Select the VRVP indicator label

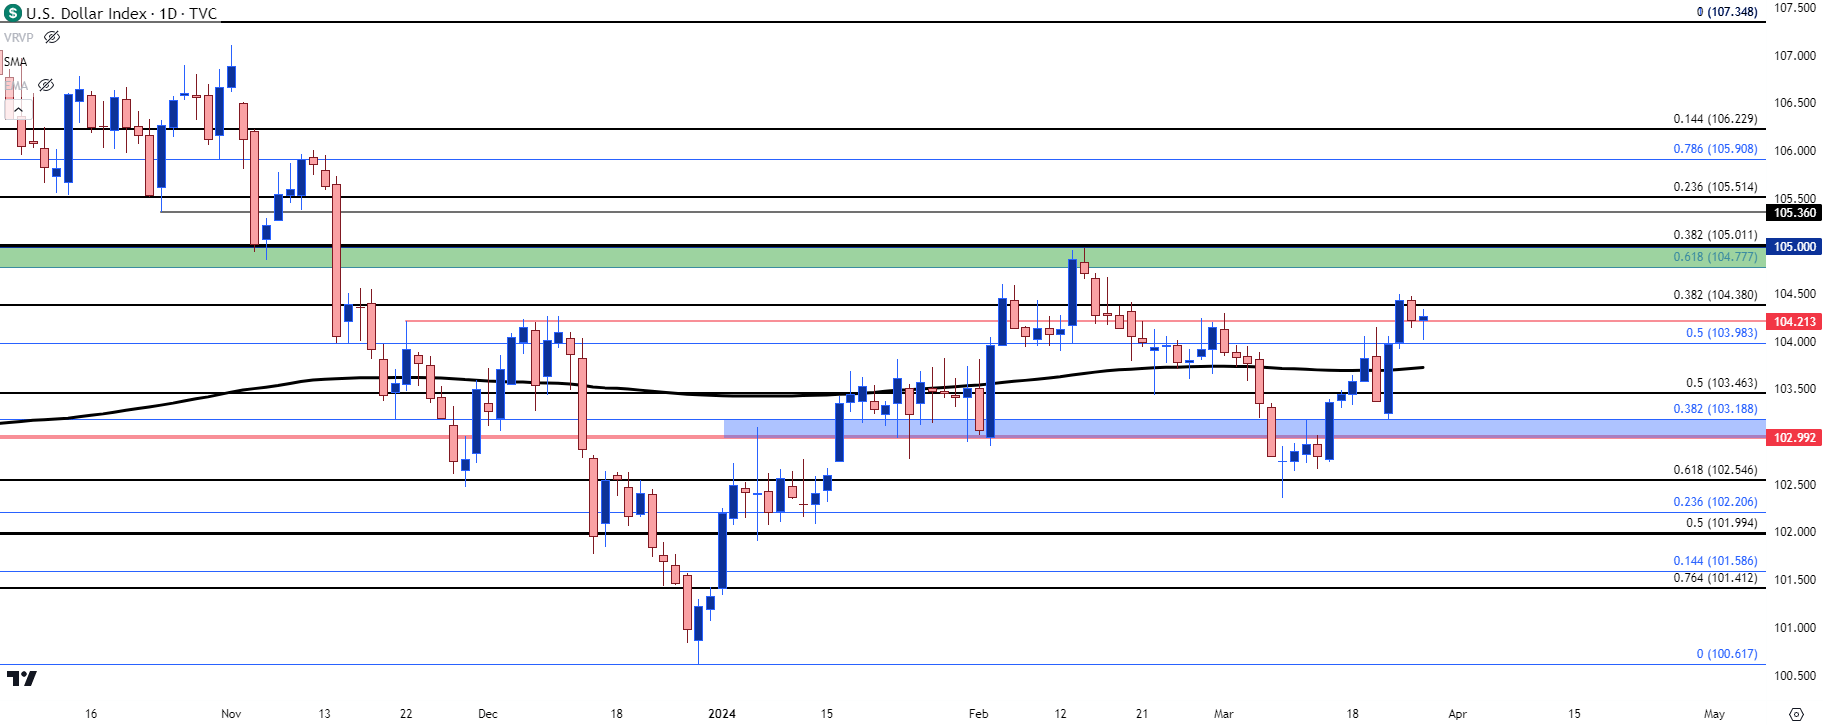pyautogui.click(x=18, y=37)
